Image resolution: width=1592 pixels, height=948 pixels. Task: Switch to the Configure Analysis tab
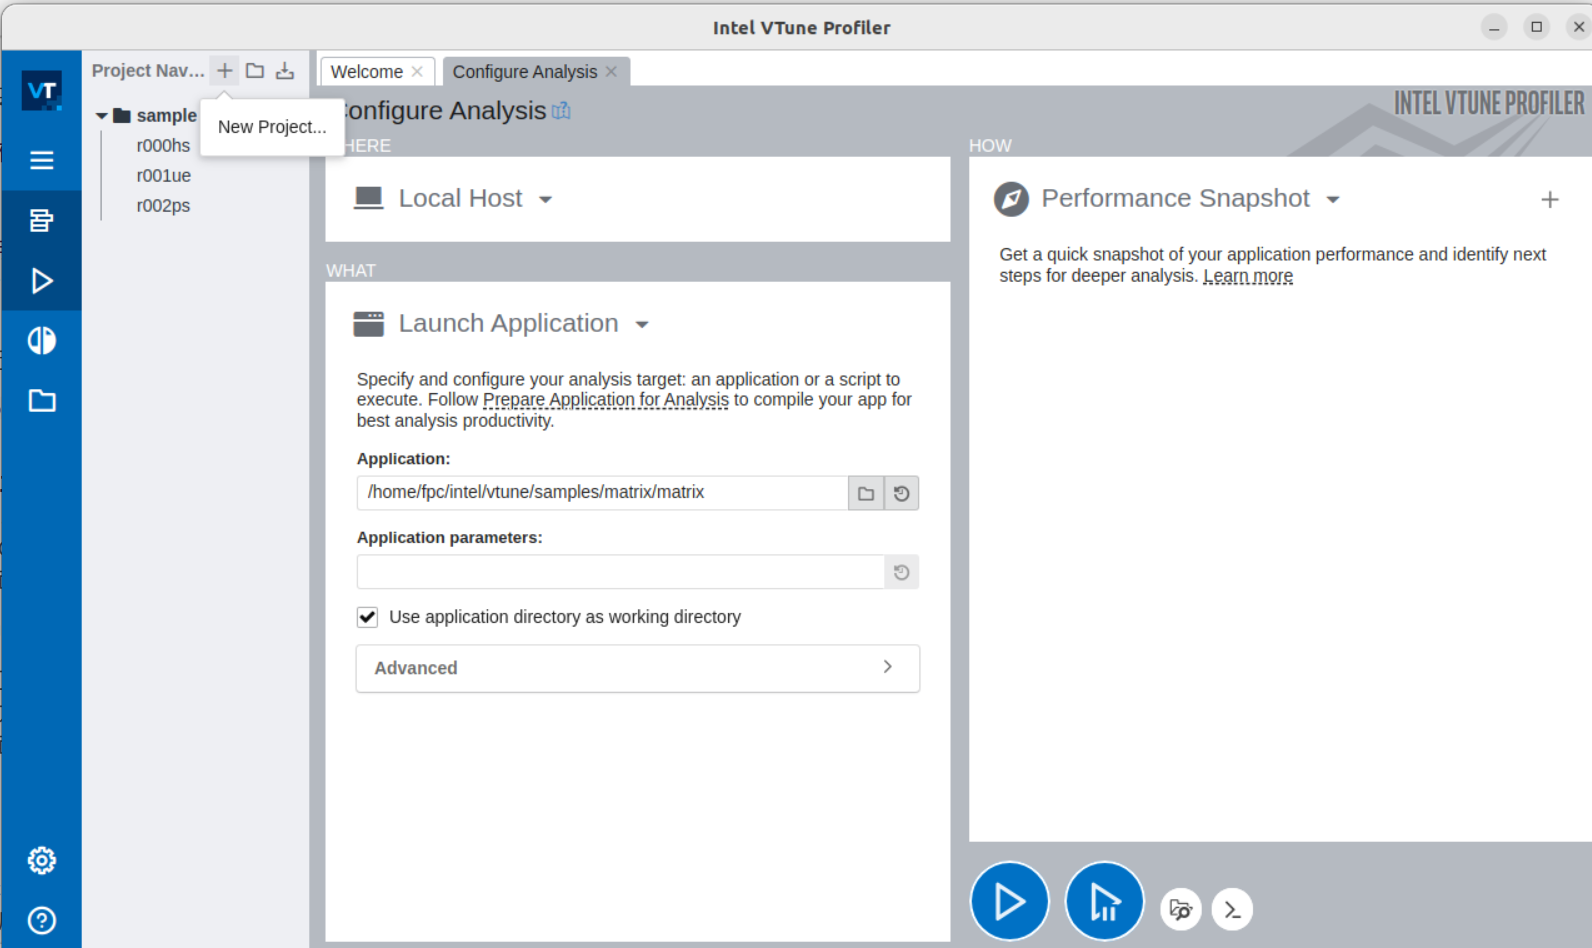pos(525,71)
